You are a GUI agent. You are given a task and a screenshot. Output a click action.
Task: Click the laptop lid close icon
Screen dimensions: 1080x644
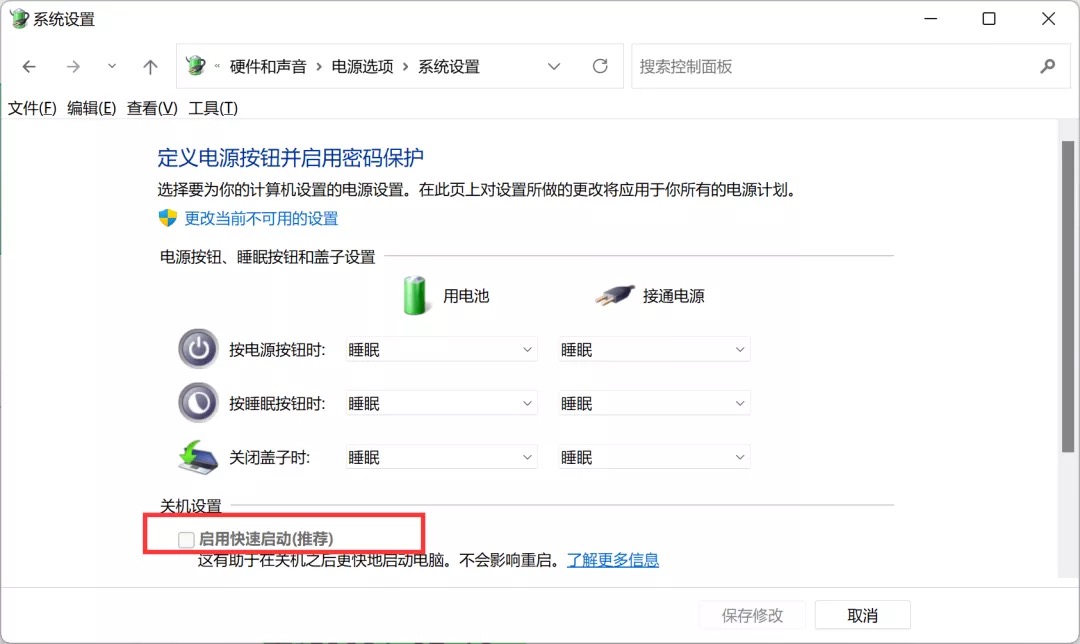point(197,457)
